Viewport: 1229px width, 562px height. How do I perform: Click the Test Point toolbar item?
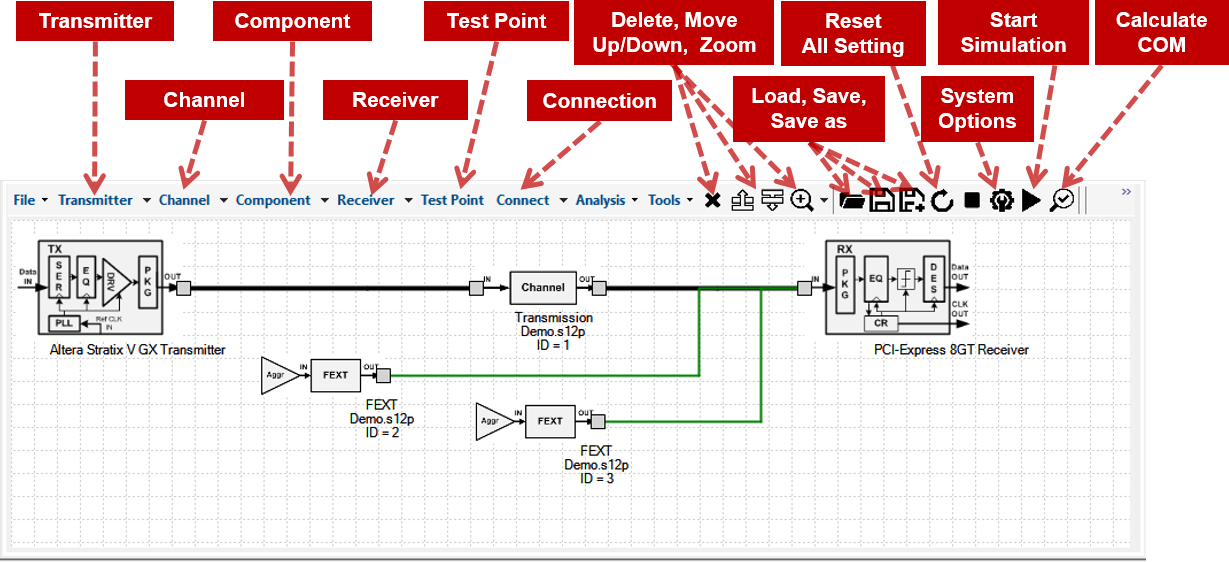click(452, 200)
